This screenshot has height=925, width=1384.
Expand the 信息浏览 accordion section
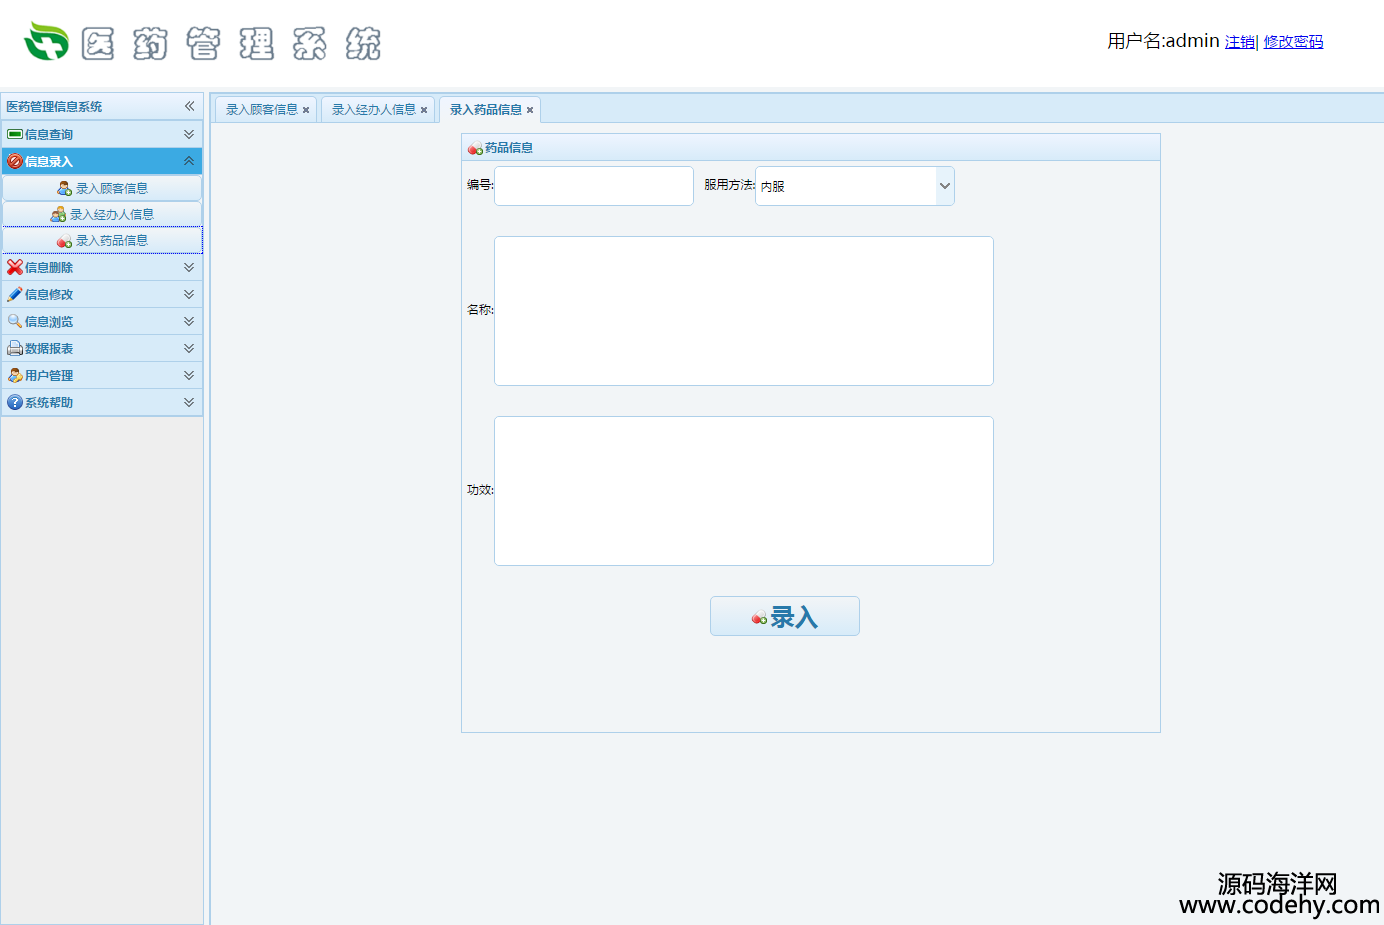pyautogui.click(x=189, y=321)
